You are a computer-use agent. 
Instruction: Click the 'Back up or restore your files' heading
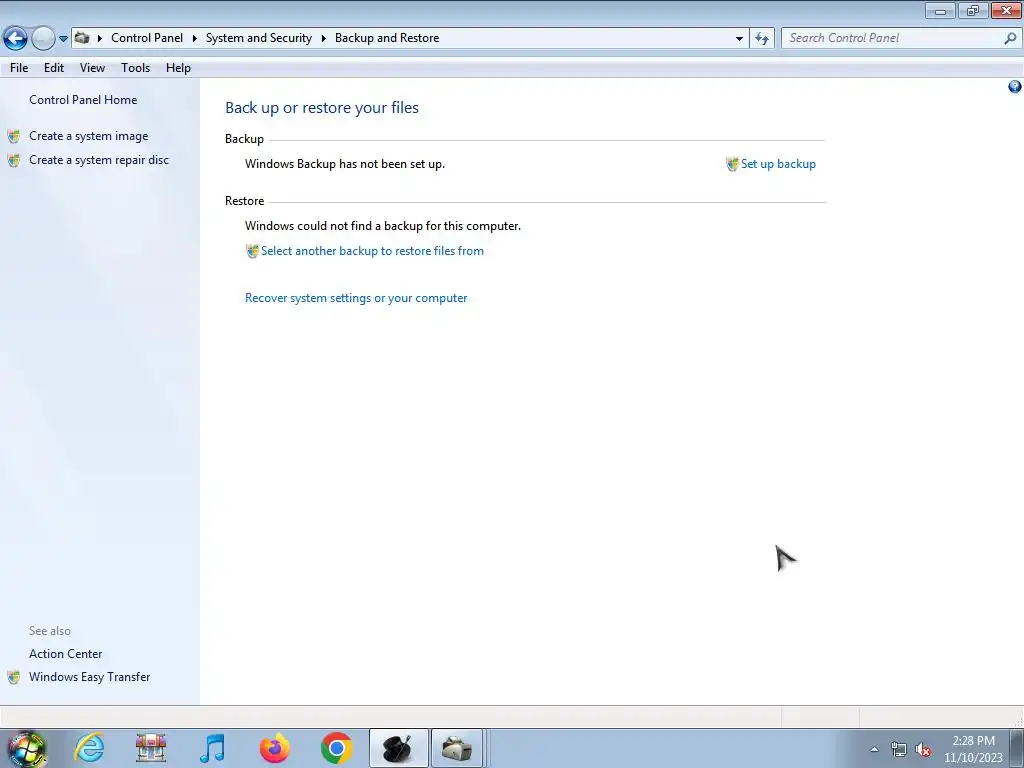(x=322, y=108)
